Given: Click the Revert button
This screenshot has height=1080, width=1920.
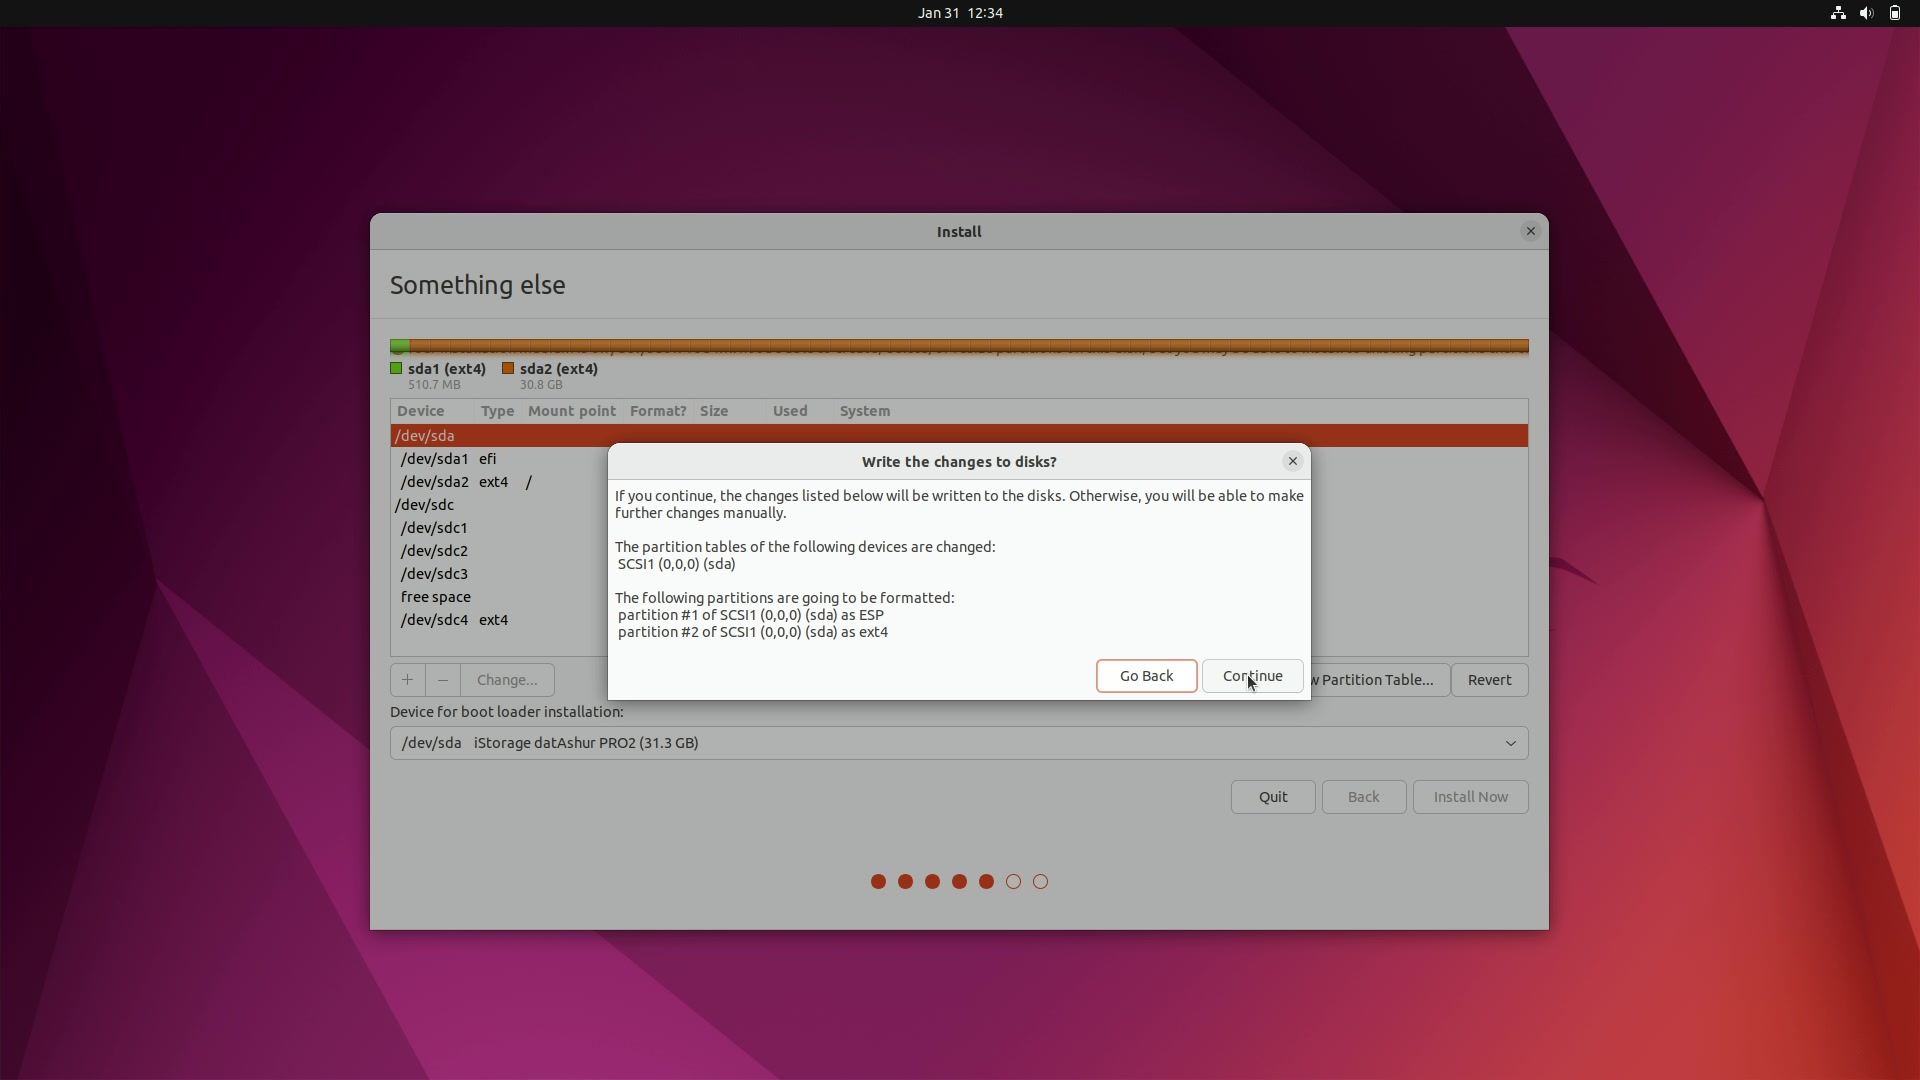Looking at the screenshot, I should 1489,680.
